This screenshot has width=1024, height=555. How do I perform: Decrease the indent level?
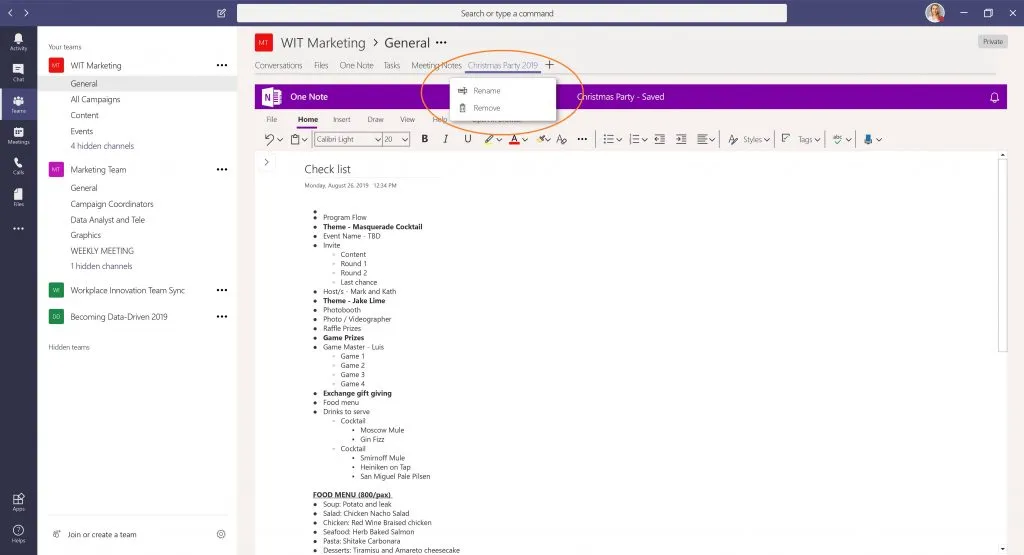click(660, 139)
